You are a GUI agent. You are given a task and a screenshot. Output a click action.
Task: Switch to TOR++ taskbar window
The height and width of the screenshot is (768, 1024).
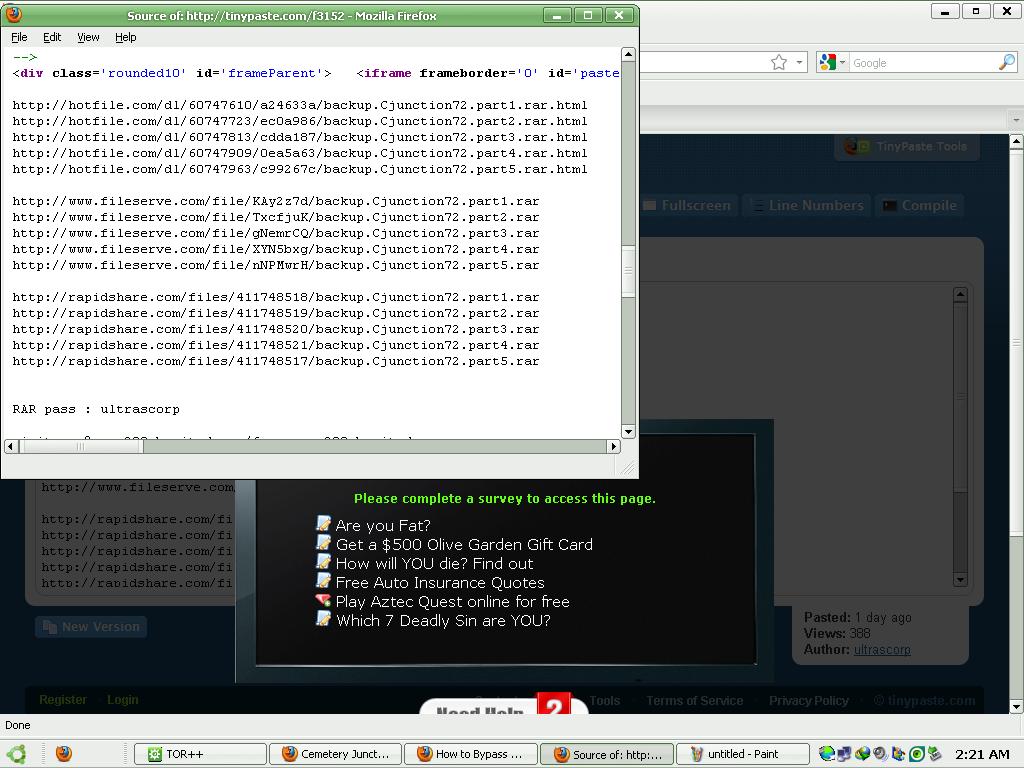click(x=200, y=754)
